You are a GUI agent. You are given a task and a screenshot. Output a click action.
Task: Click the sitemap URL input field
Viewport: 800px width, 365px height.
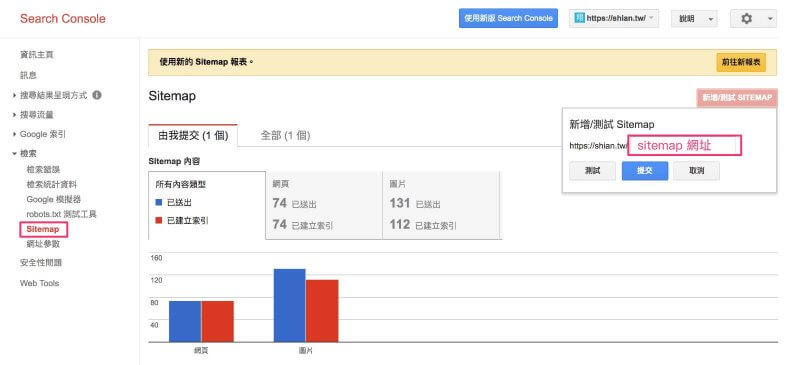(x=685, y=145)
